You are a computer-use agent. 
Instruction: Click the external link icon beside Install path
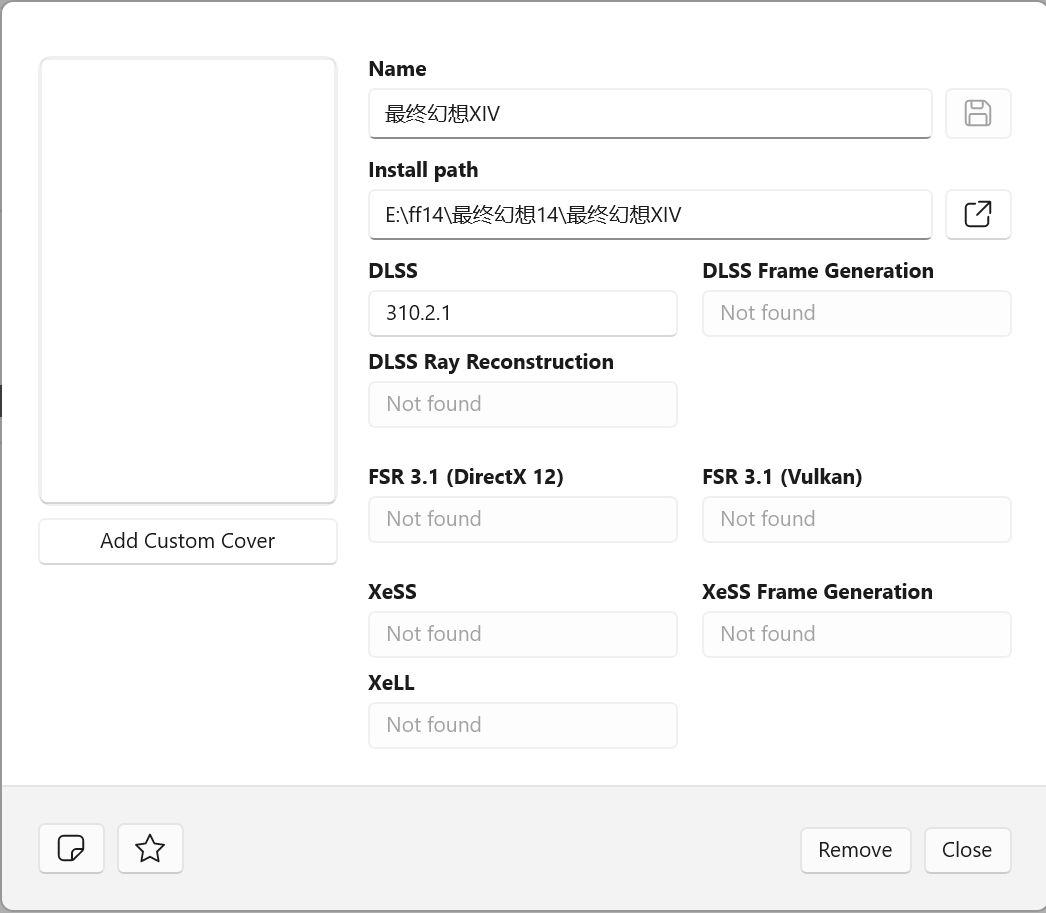point(978,214)
